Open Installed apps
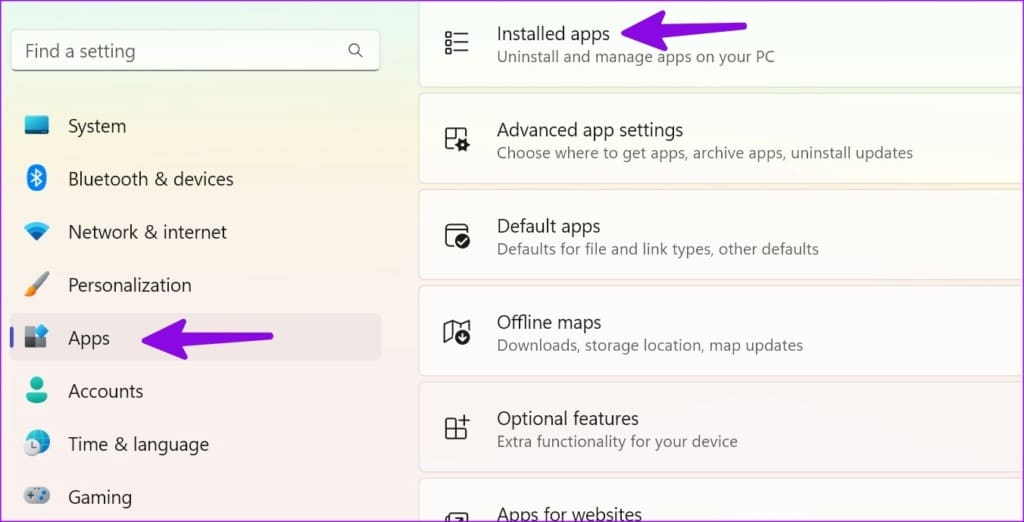 click(721, 43)
